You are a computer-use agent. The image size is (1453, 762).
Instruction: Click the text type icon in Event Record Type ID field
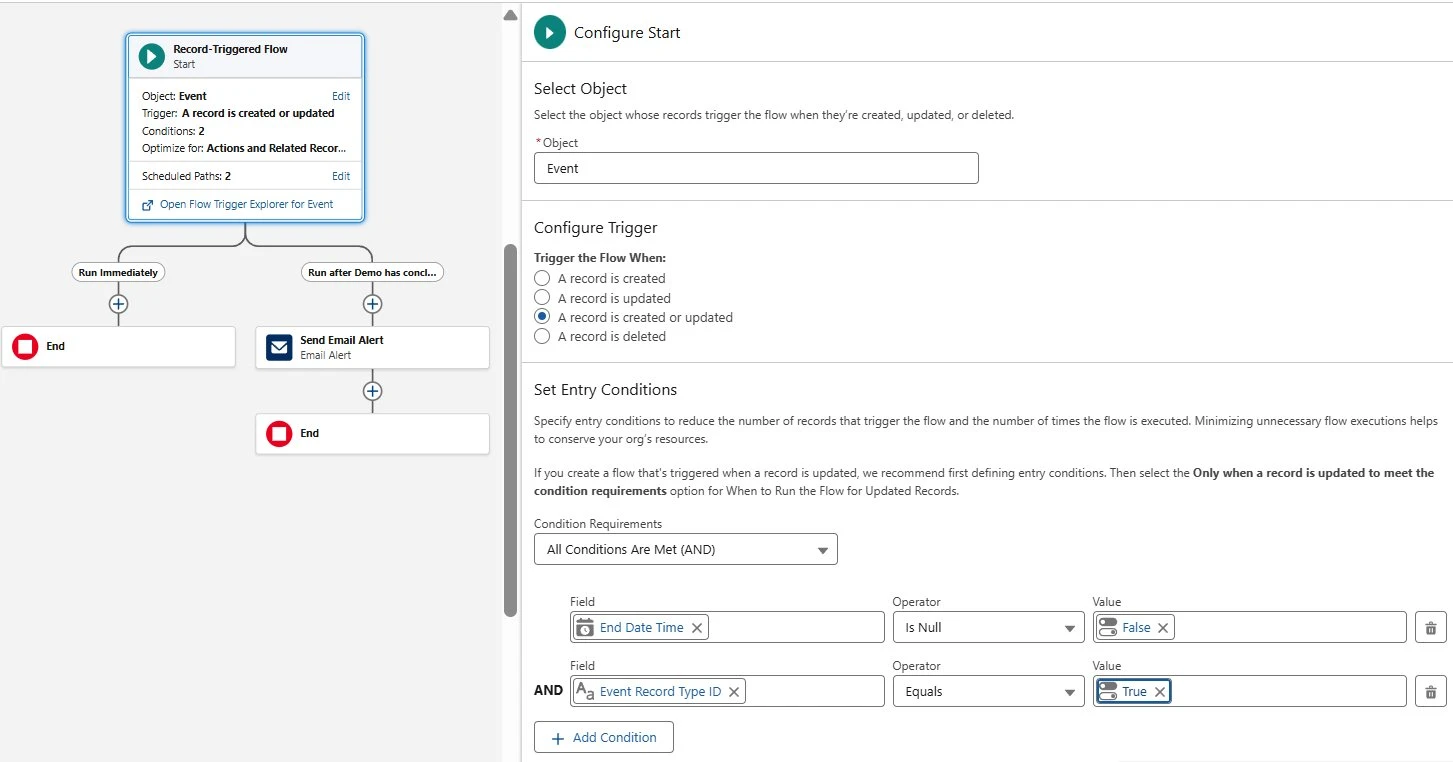coord(585,691)
